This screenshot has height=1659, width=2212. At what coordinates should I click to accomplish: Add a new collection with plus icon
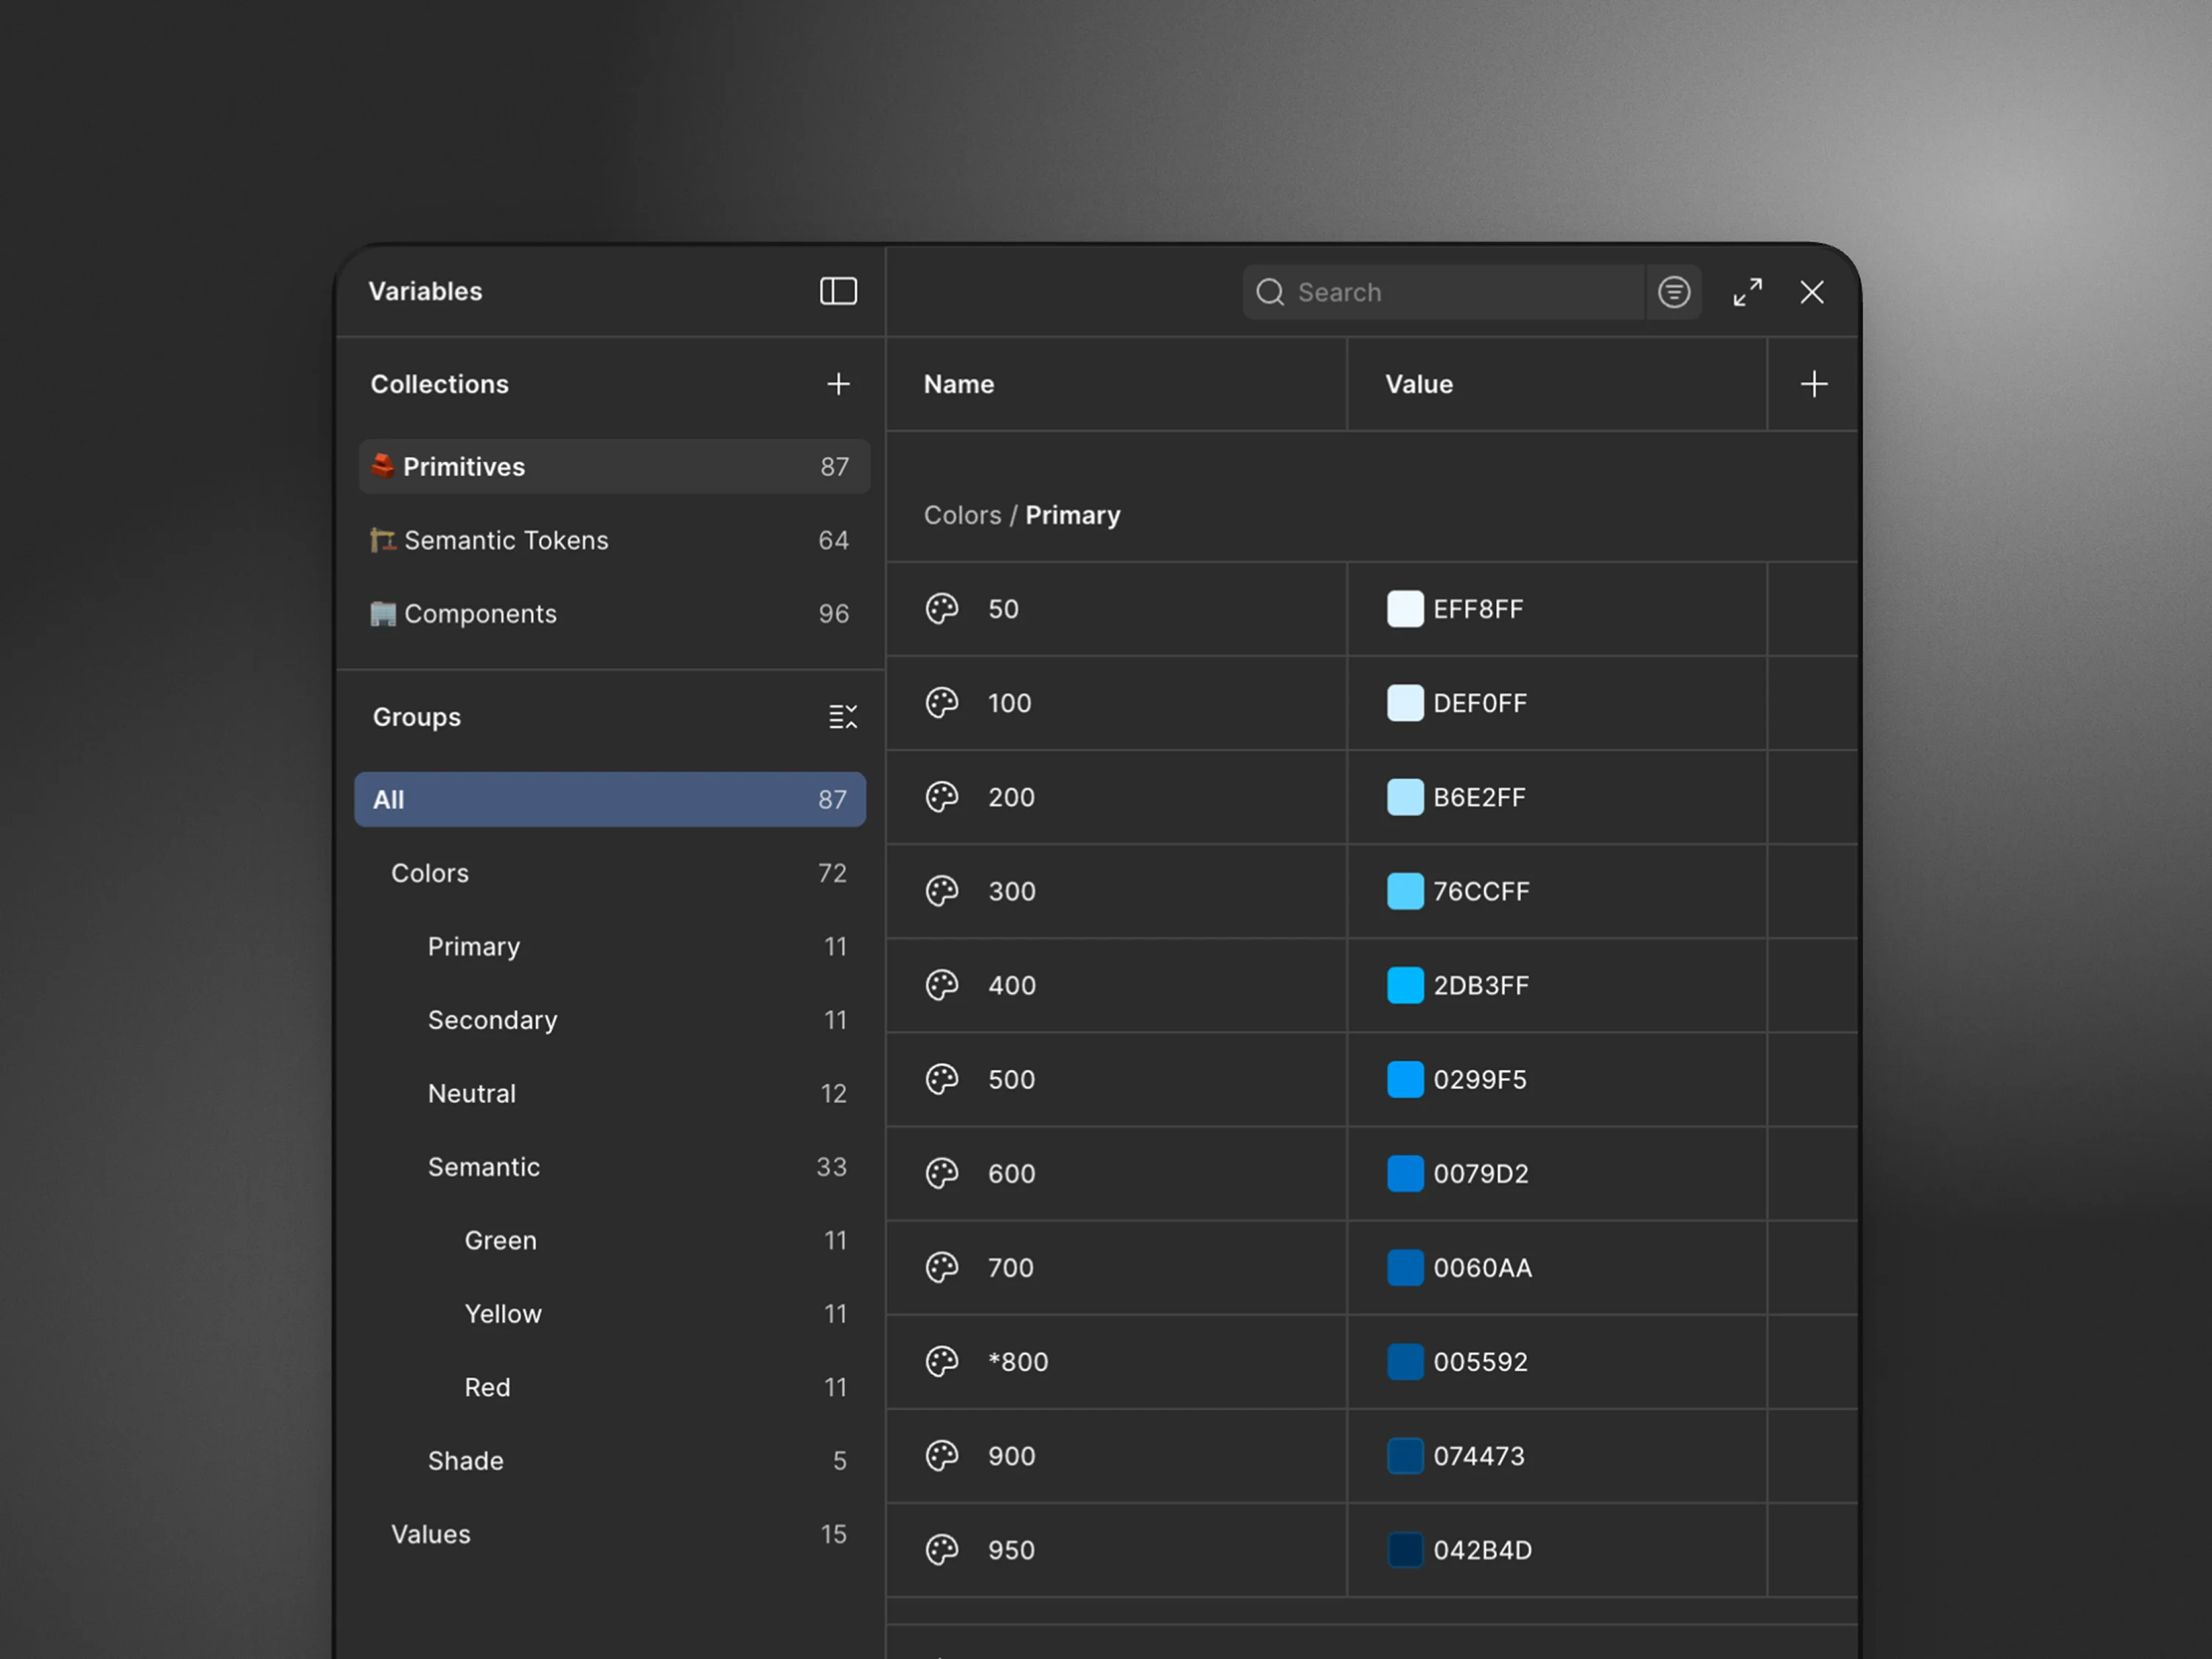838,384
